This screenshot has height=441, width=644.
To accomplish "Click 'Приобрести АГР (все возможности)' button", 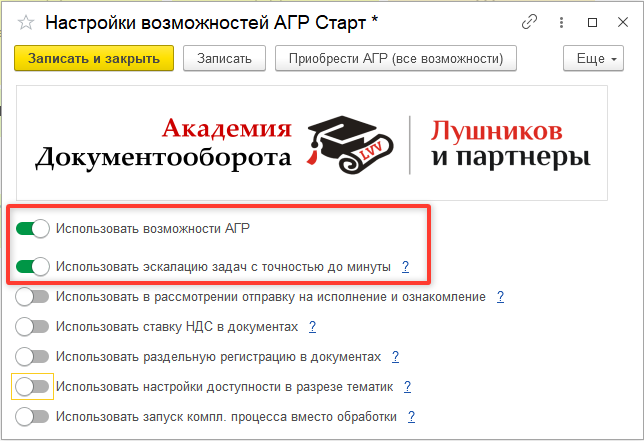I will tap(396, 58).
